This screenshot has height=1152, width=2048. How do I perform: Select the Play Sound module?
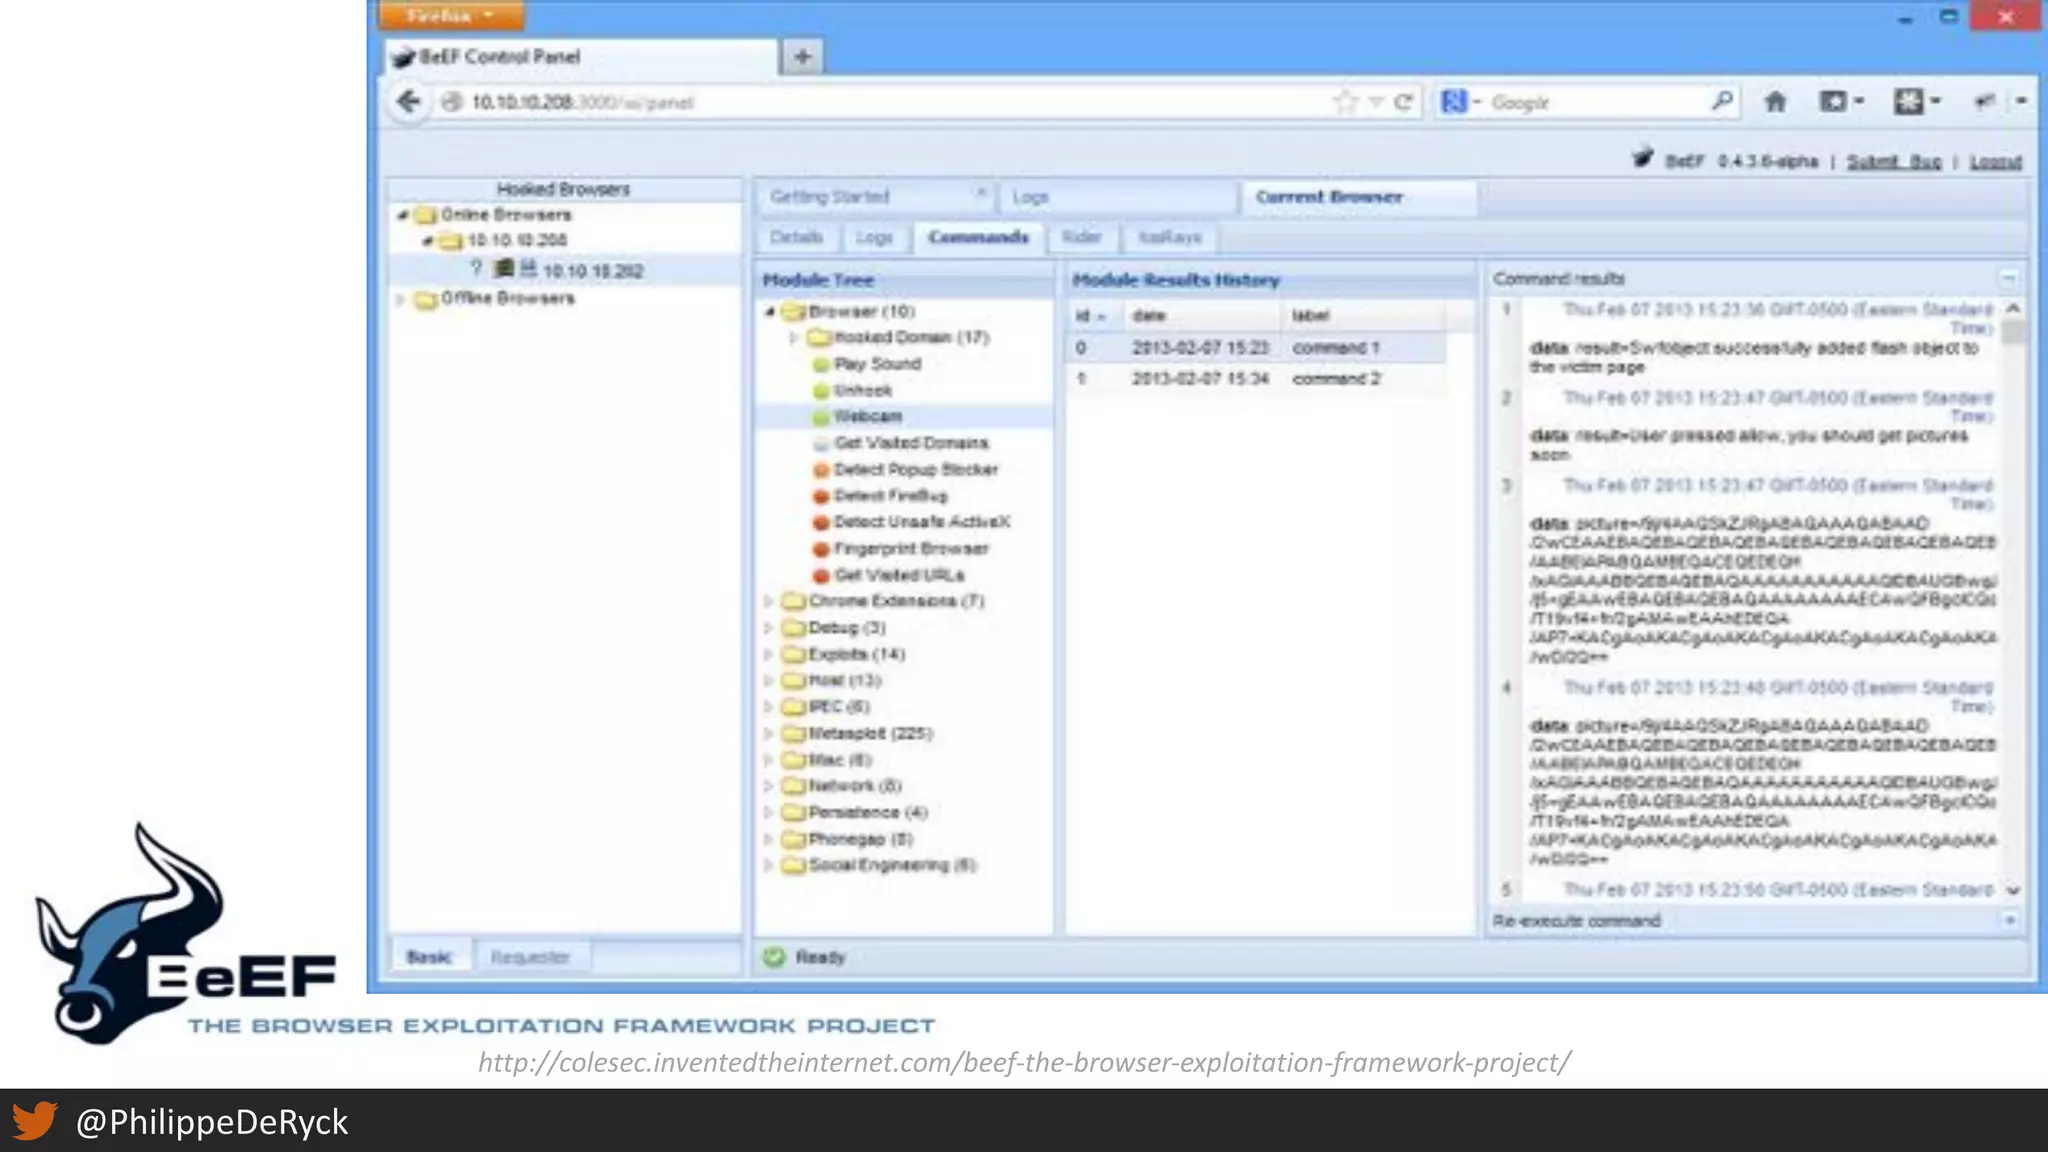tap(877, 364)
